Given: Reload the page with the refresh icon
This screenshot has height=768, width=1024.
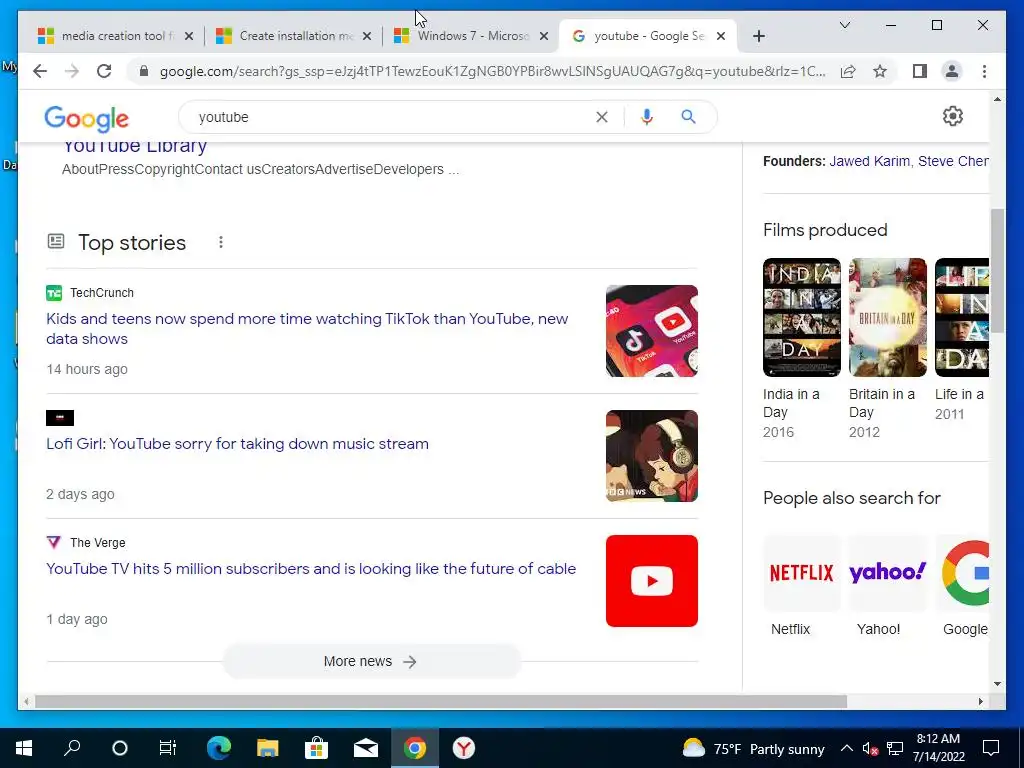Looking at the screenshot, I should pyautogui.click(x=104, y=71).
